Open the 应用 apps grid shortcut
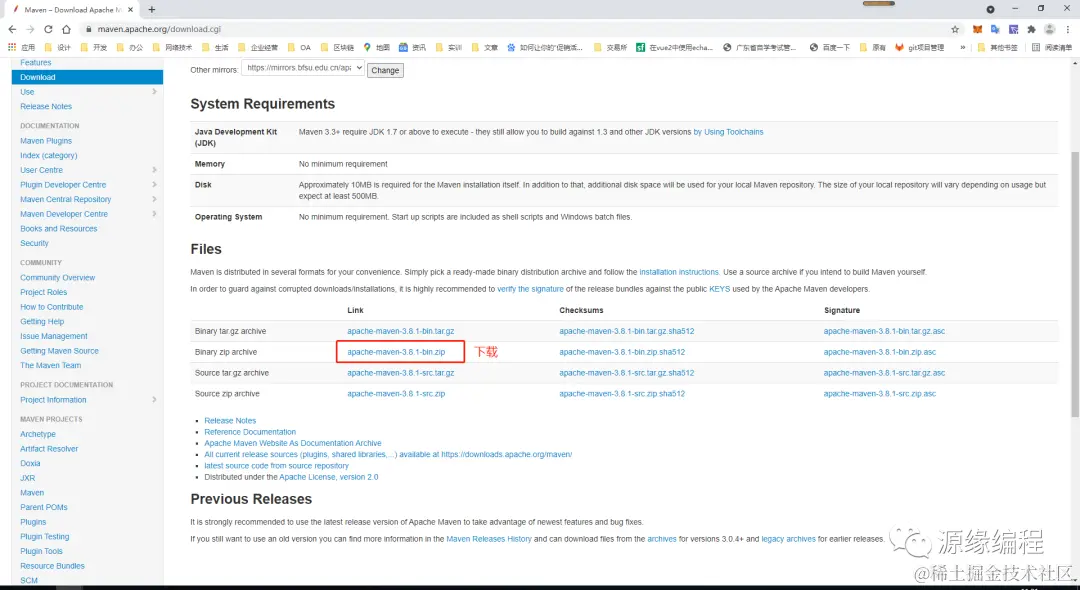 point(21,48)
